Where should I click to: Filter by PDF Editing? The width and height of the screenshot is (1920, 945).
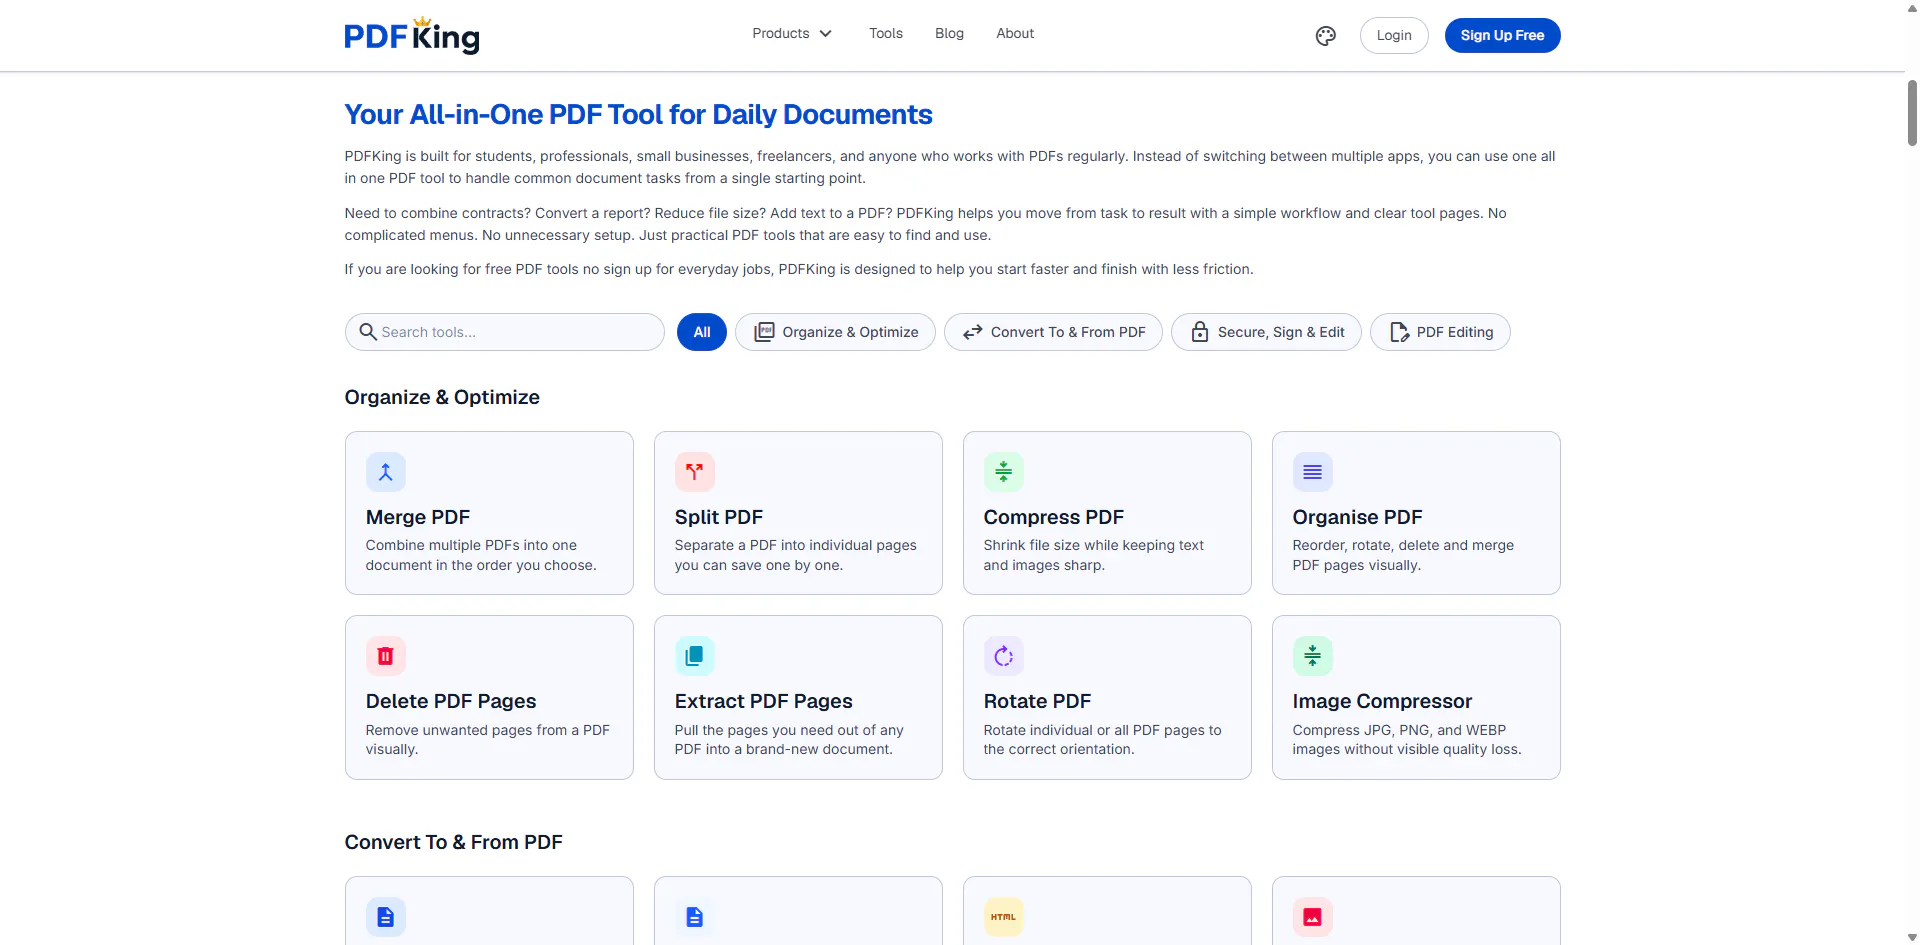(1440, 332)
